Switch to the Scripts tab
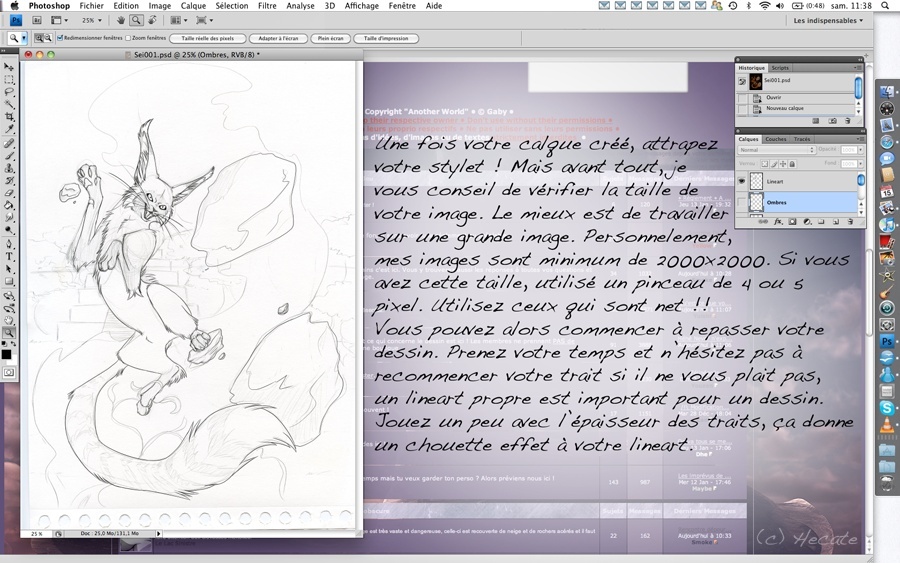Screen dimensions: 900x563 point(780,68)
